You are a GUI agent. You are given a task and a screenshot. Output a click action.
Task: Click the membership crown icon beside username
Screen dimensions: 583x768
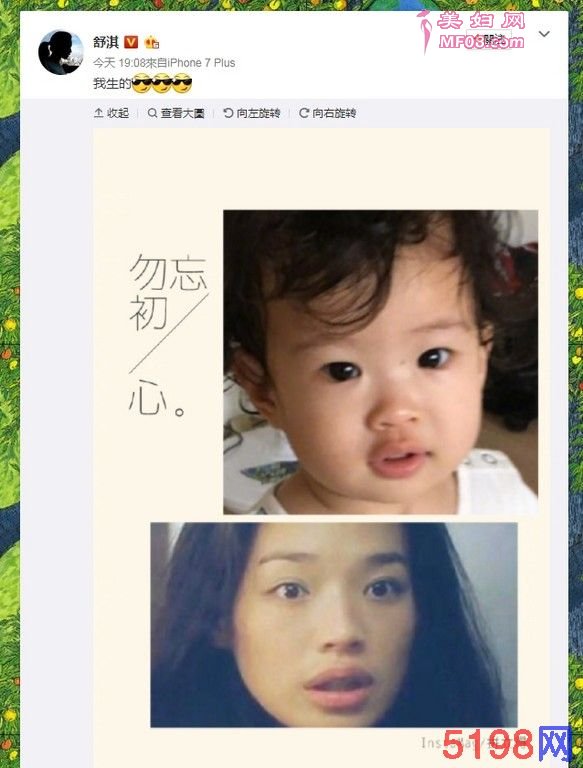click(x=152, y=43)
